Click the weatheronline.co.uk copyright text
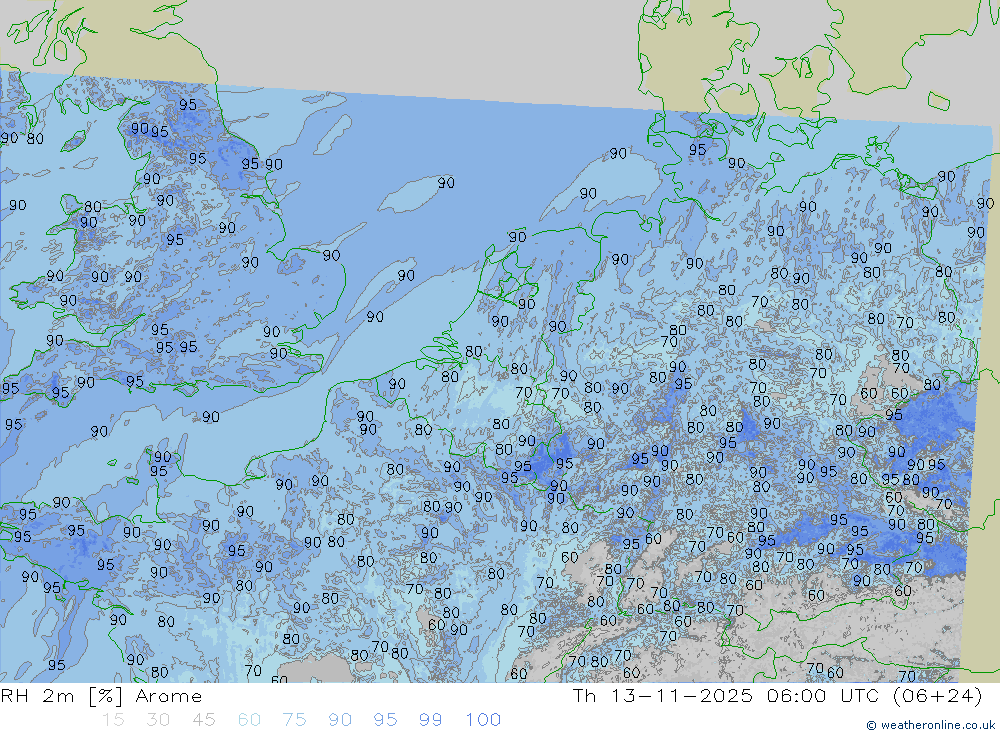 click(930, 725)
